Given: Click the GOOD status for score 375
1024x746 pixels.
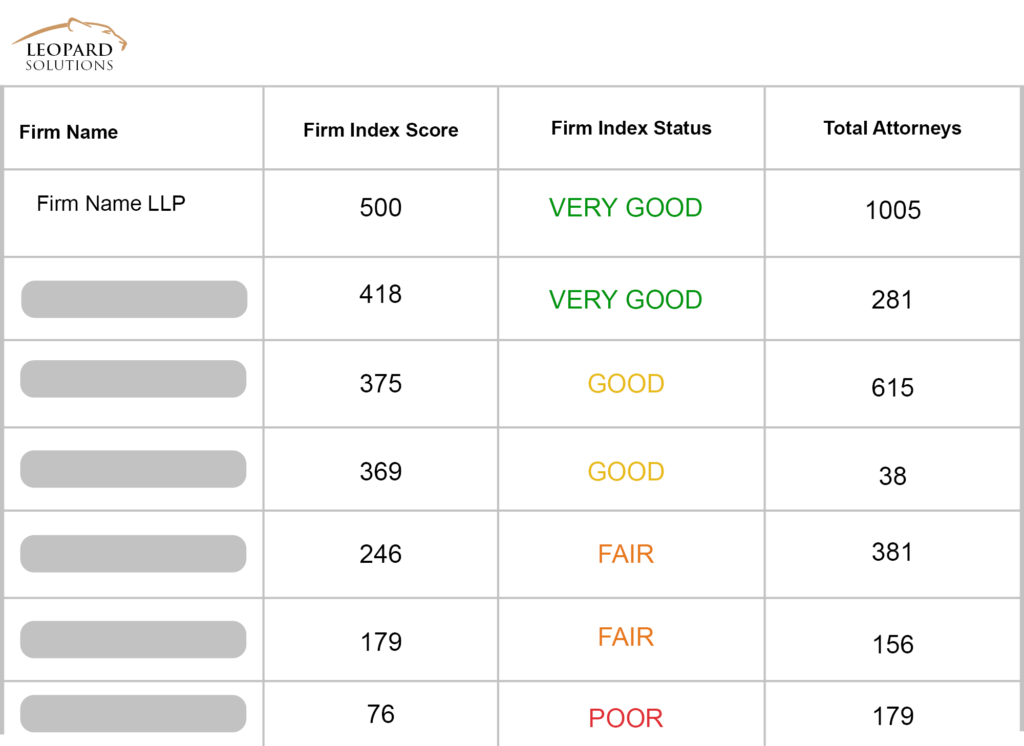Looking at the screenshot, I should (626, 383).
